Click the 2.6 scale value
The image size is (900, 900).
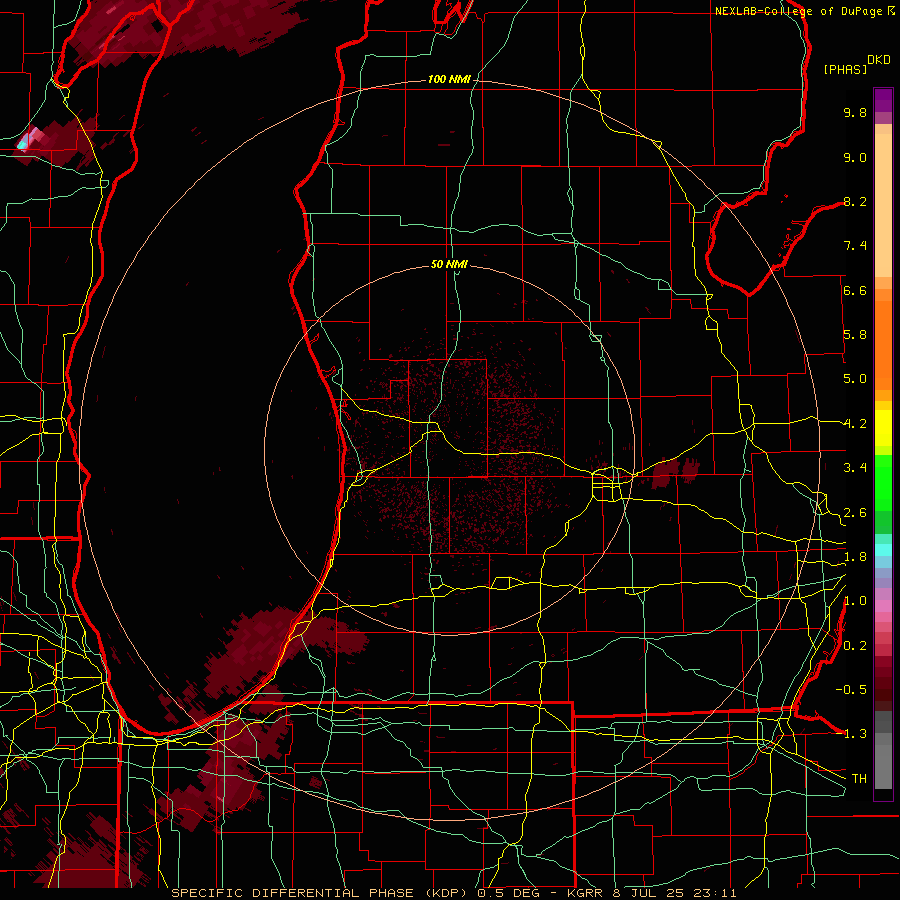pyautogui.click(x=855, y=513)
